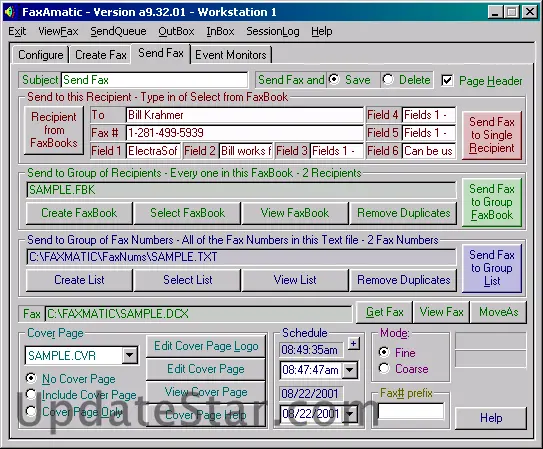Click the MoveAs button
Screen dimensions: 543x449
(498, 312)
